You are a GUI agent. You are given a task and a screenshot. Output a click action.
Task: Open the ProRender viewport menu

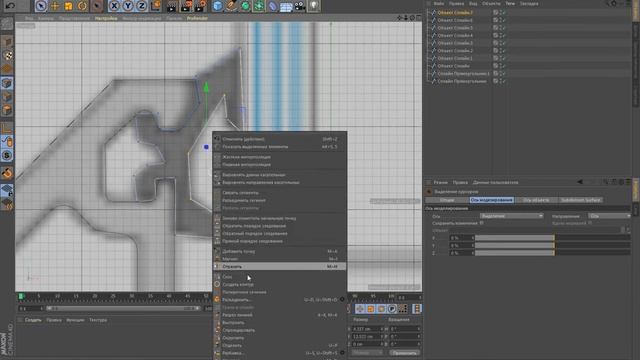[197, 18]
